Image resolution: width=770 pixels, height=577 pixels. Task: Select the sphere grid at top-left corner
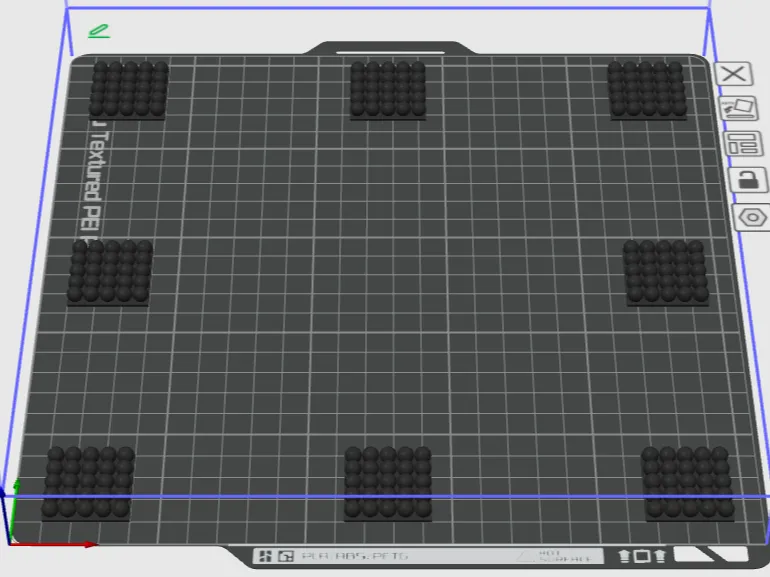[129, 90]
